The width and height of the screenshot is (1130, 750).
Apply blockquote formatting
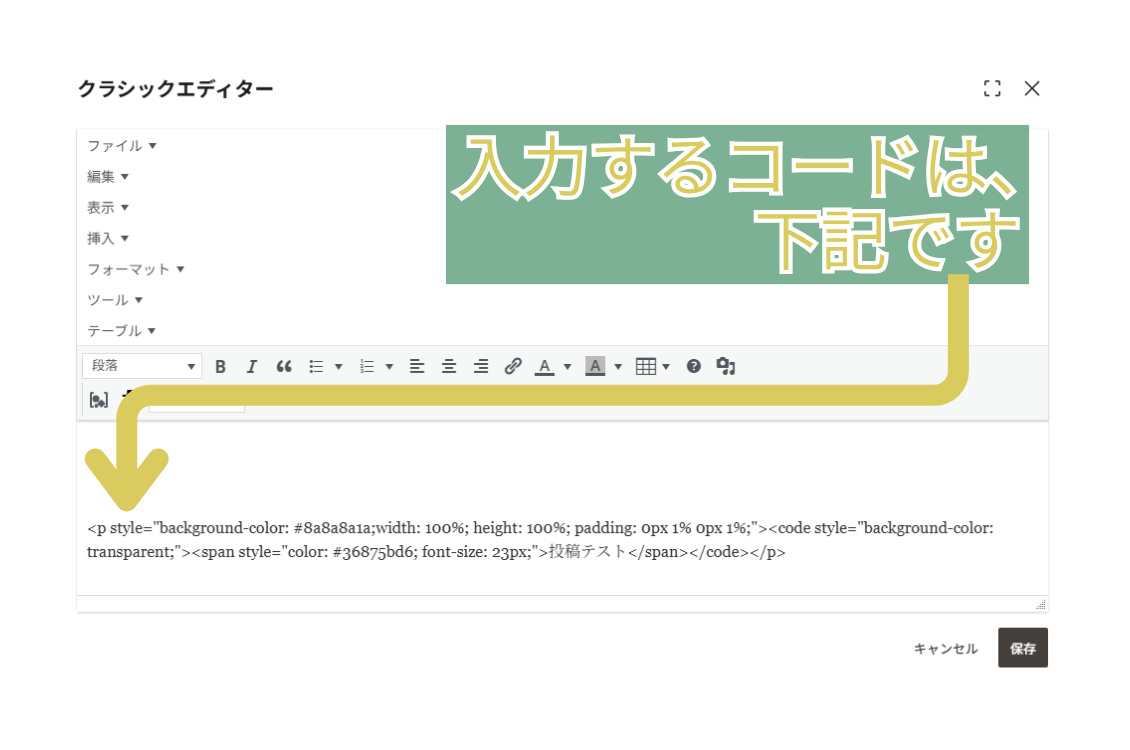coord(284,367)
